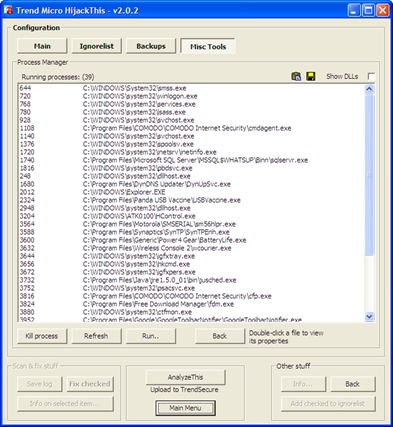The width and height of the screenshot is (393, 427).
Task: Select the inetinfo.exe process row
Action: tap(192, 152)
